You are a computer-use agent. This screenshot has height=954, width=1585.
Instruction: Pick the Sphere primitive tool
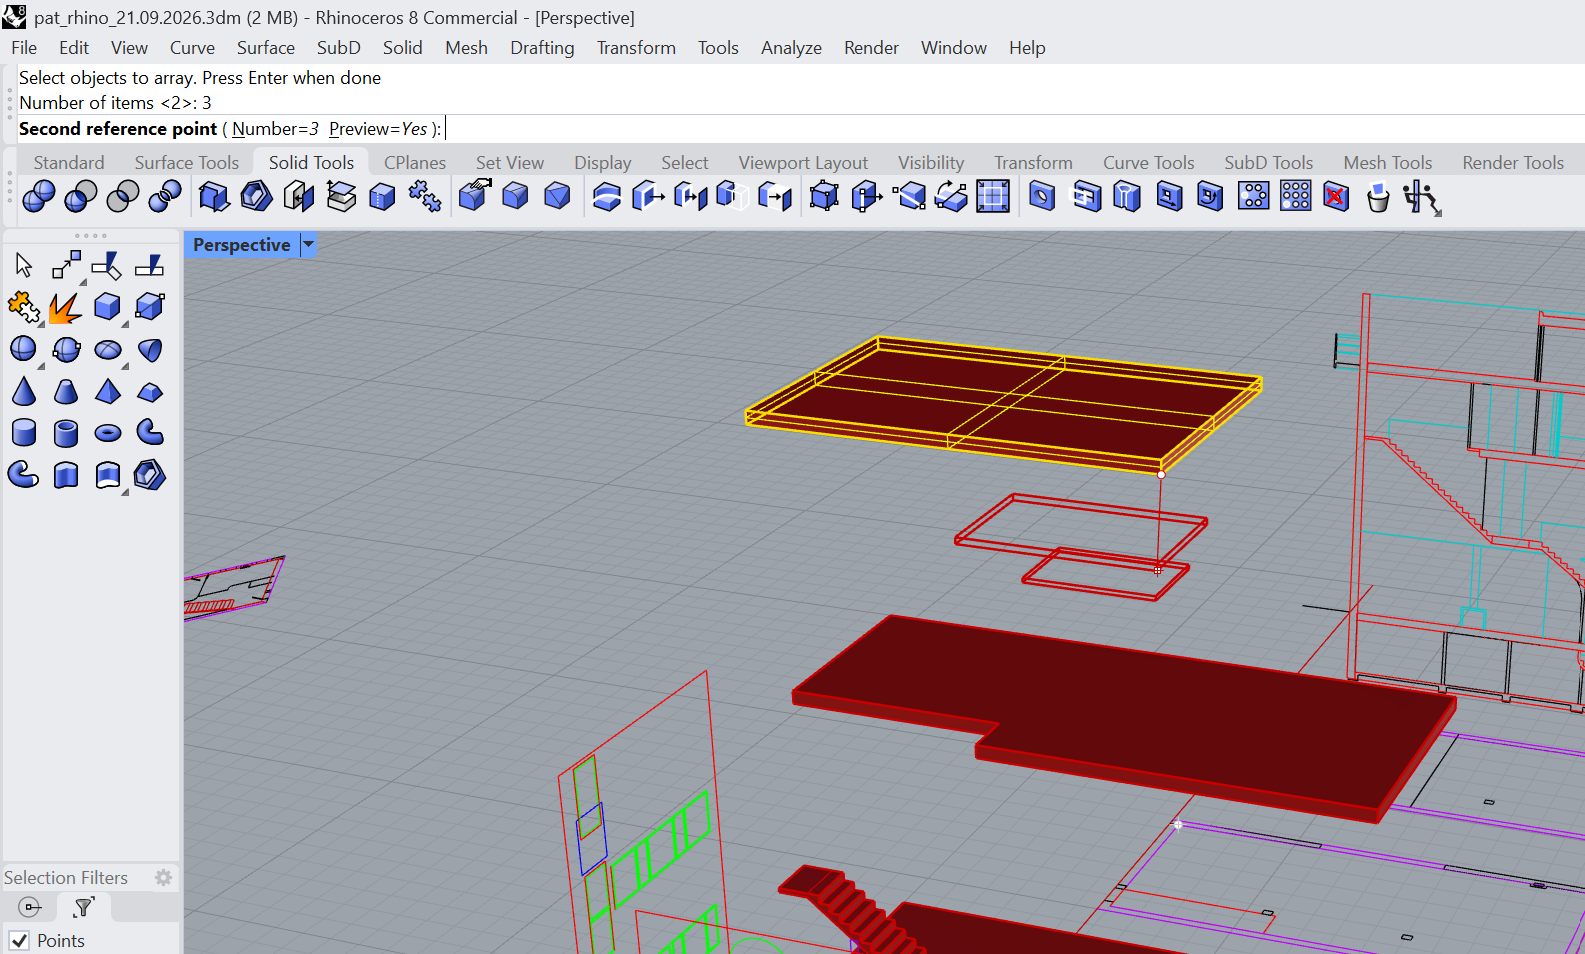click(24, 349)
